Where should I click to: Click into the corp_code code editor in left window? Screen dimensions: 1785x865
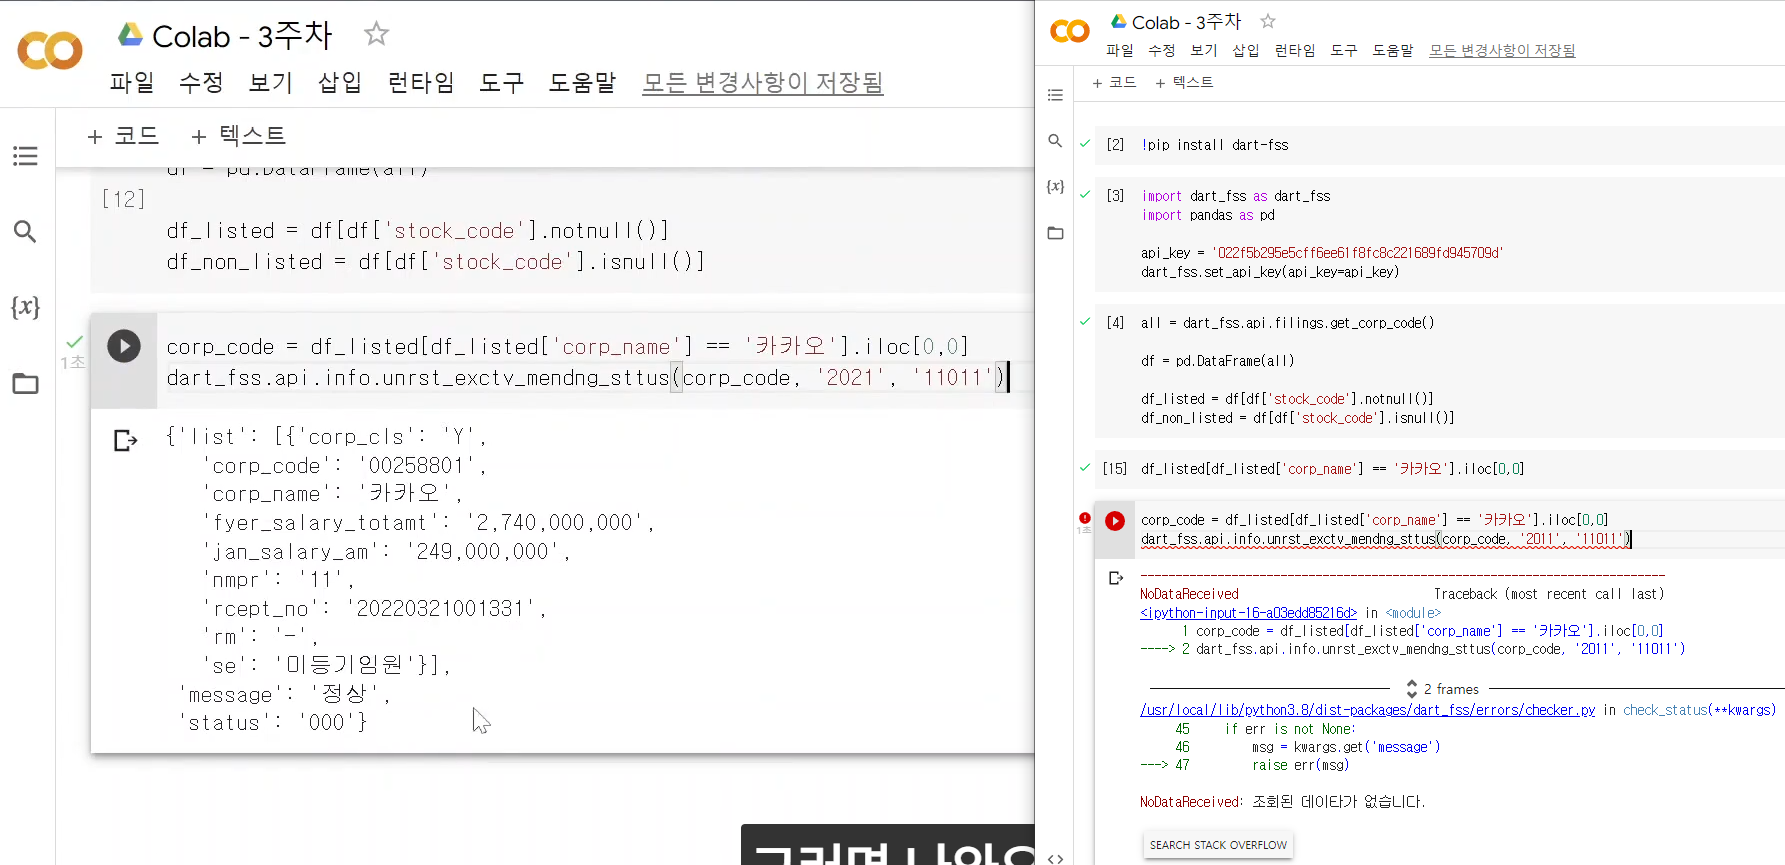[595, 362]
